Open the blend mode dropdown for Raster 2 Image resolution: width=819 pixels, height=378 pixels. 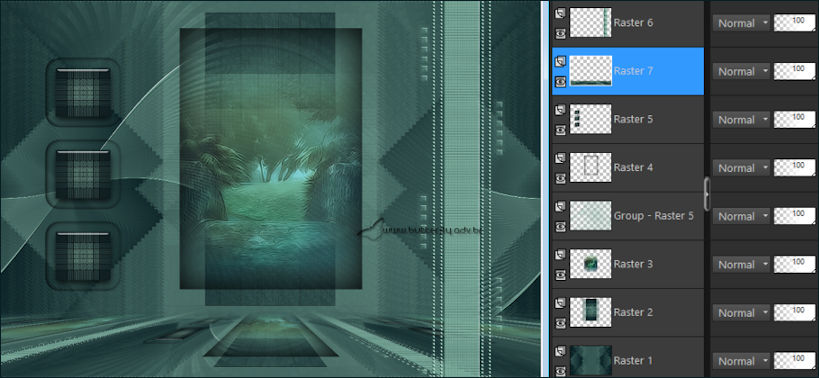741,313
